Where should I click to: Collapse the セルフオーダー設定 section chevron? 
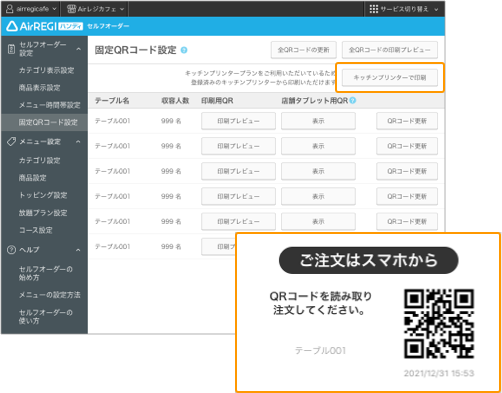[78, 49]
